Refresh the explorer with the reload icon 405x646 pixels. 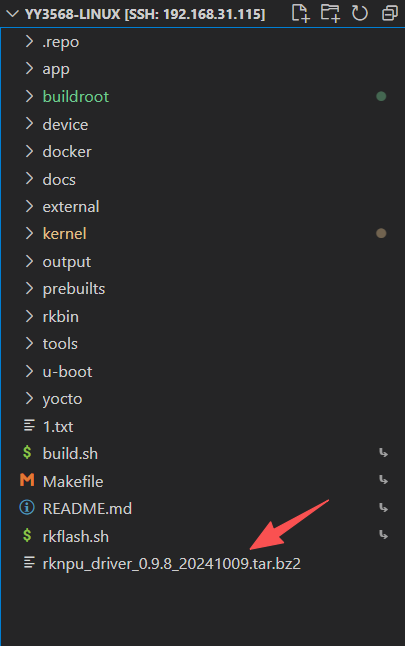[x=360, y=14]
